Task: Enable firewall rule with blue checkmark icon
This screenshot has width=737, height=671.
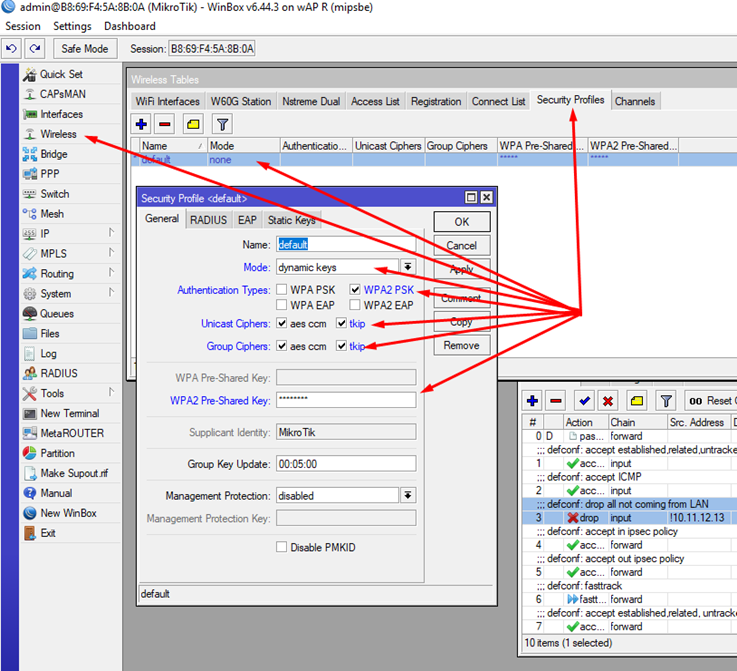Action: [x=584, y=401]
